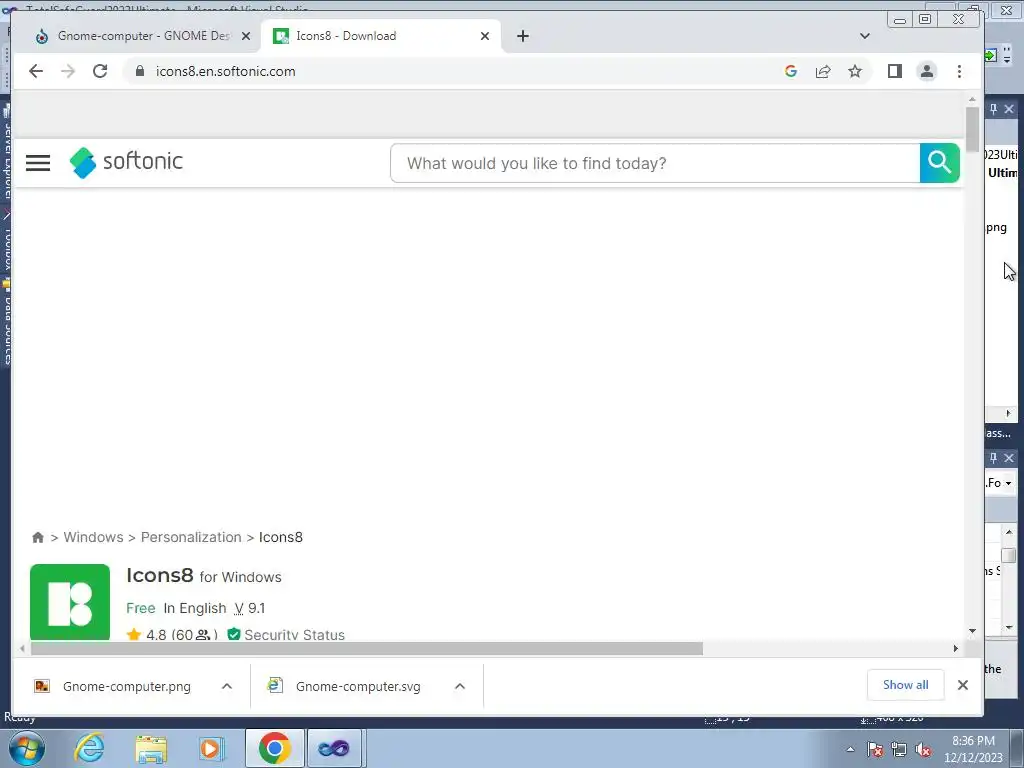Open the Chrome side panel
This screenshot has height=768, width=1024.
pos(895,71)
